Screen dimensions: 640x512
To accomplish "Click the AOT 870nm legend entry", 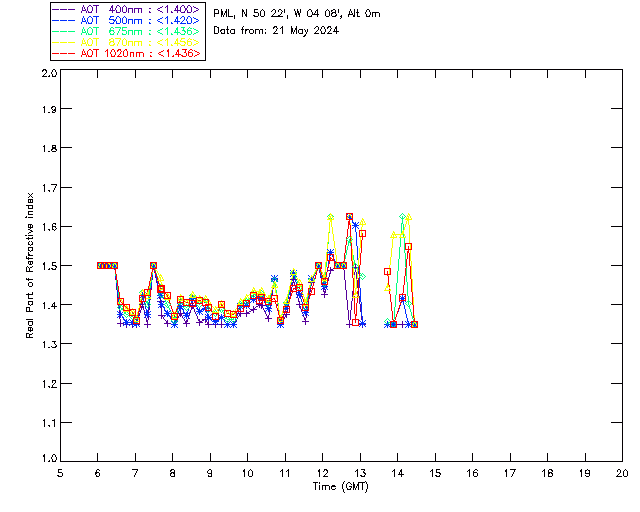I will [126, 42].
